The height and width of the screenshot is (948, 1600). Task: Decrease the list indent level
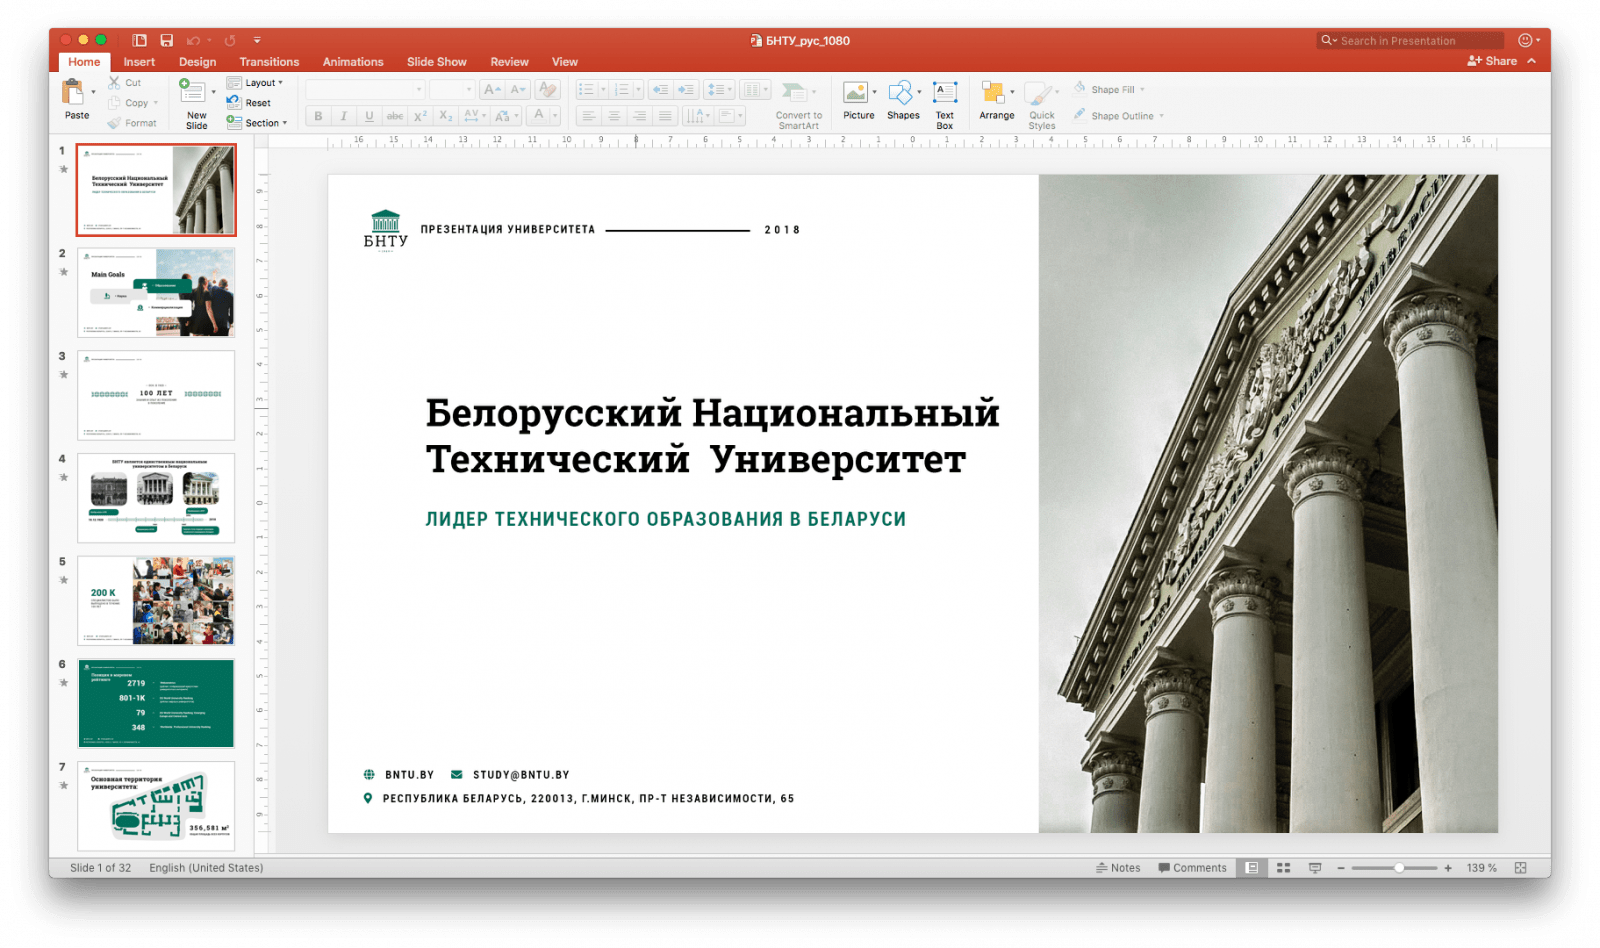[x=660, y=90]
